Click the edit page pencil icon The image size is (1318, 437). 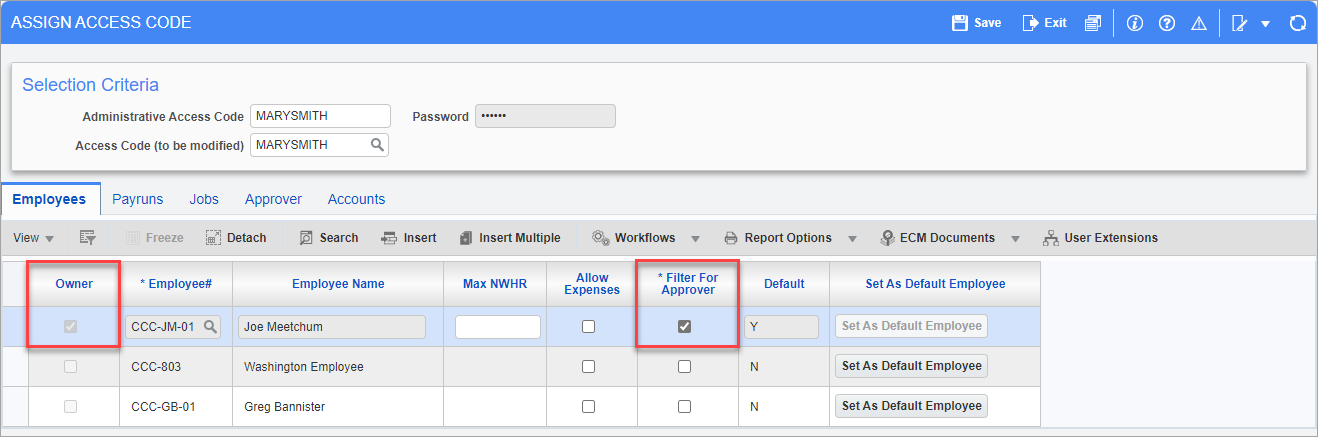[x=1240, y=23]
